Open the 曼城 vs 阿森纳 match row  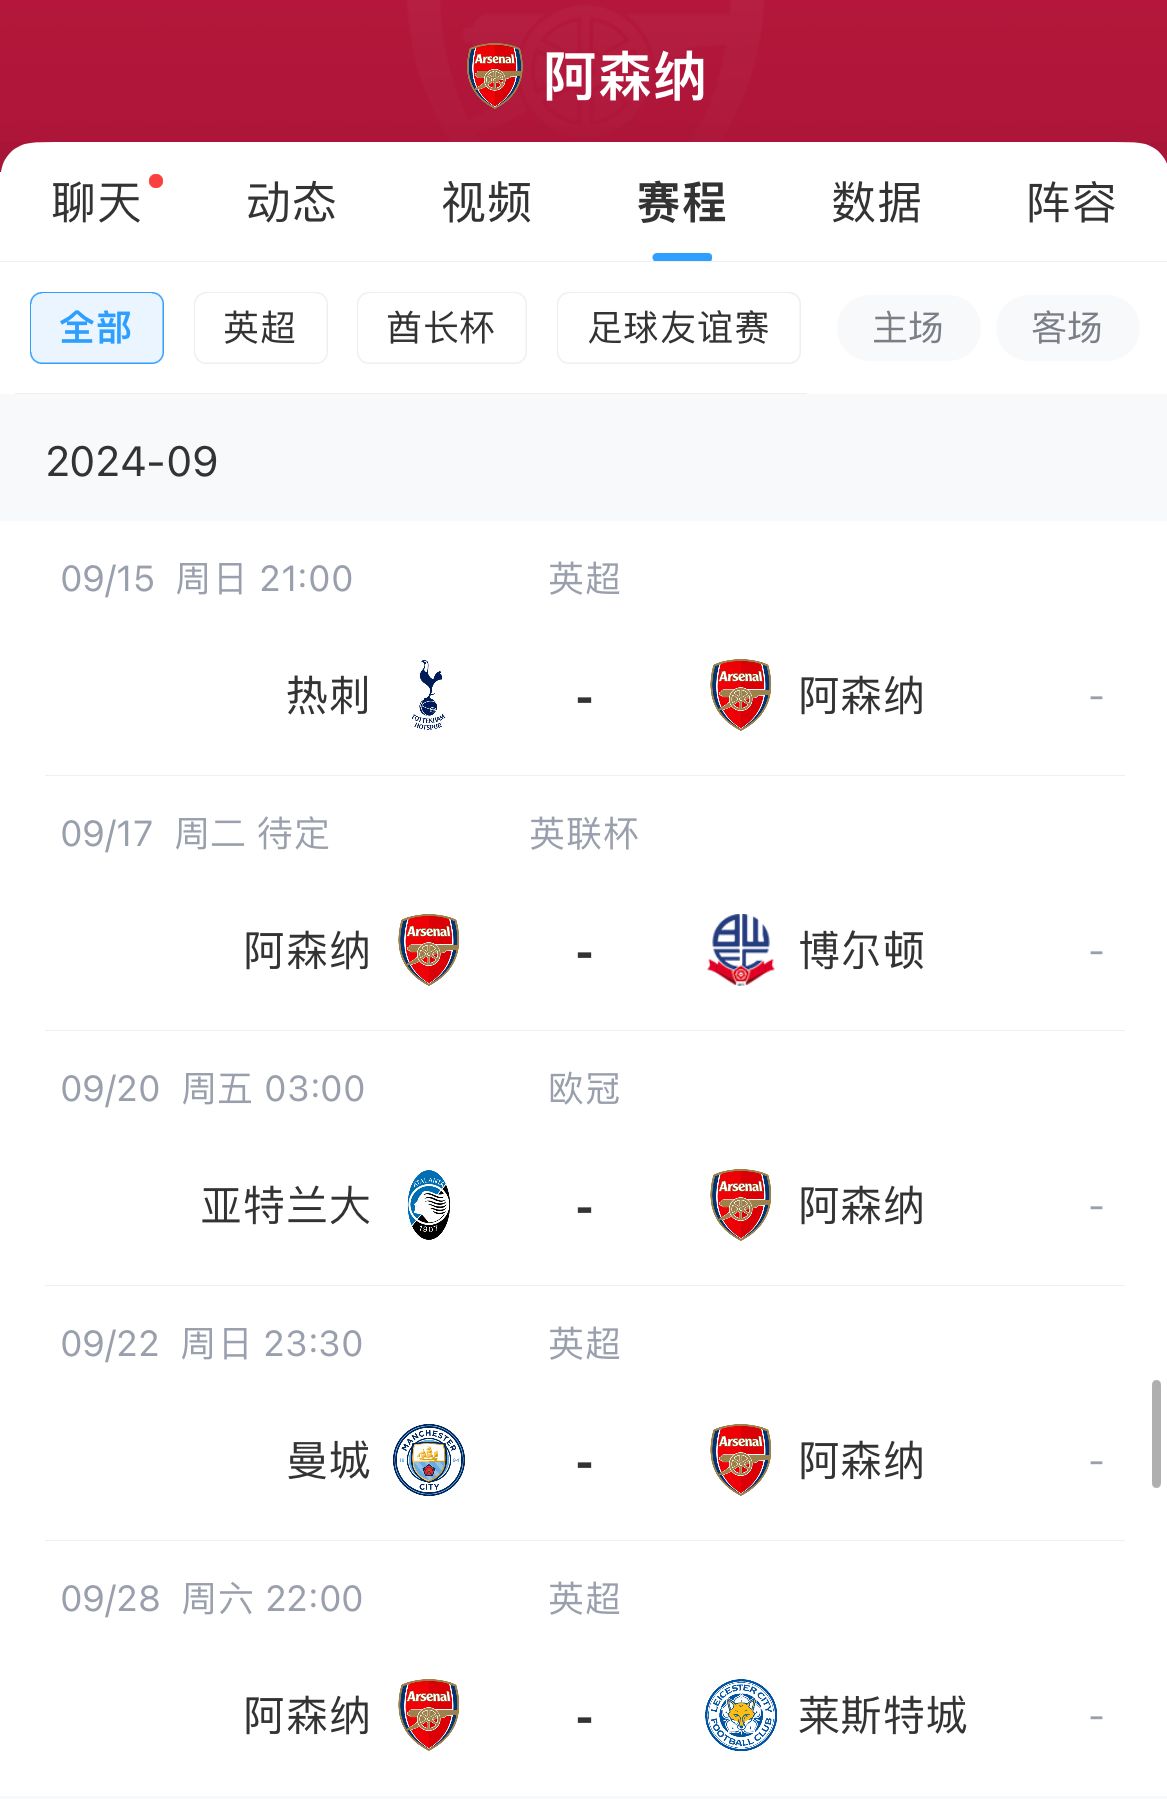[x=584, y=1414]
